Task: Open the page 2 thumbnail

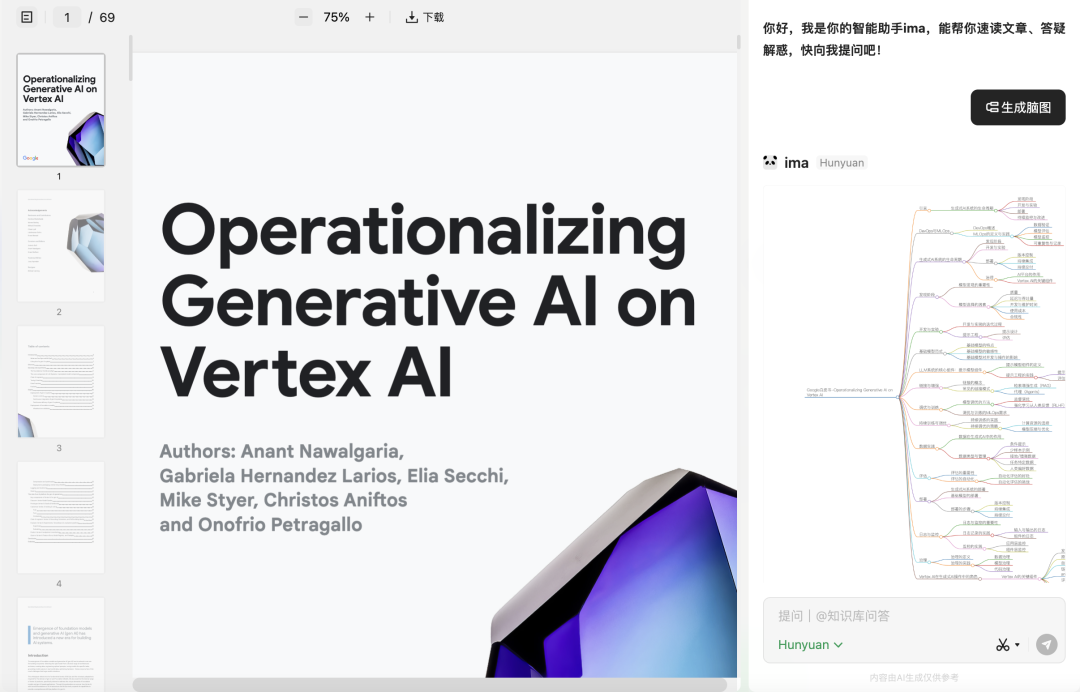Action: (61, 246)
